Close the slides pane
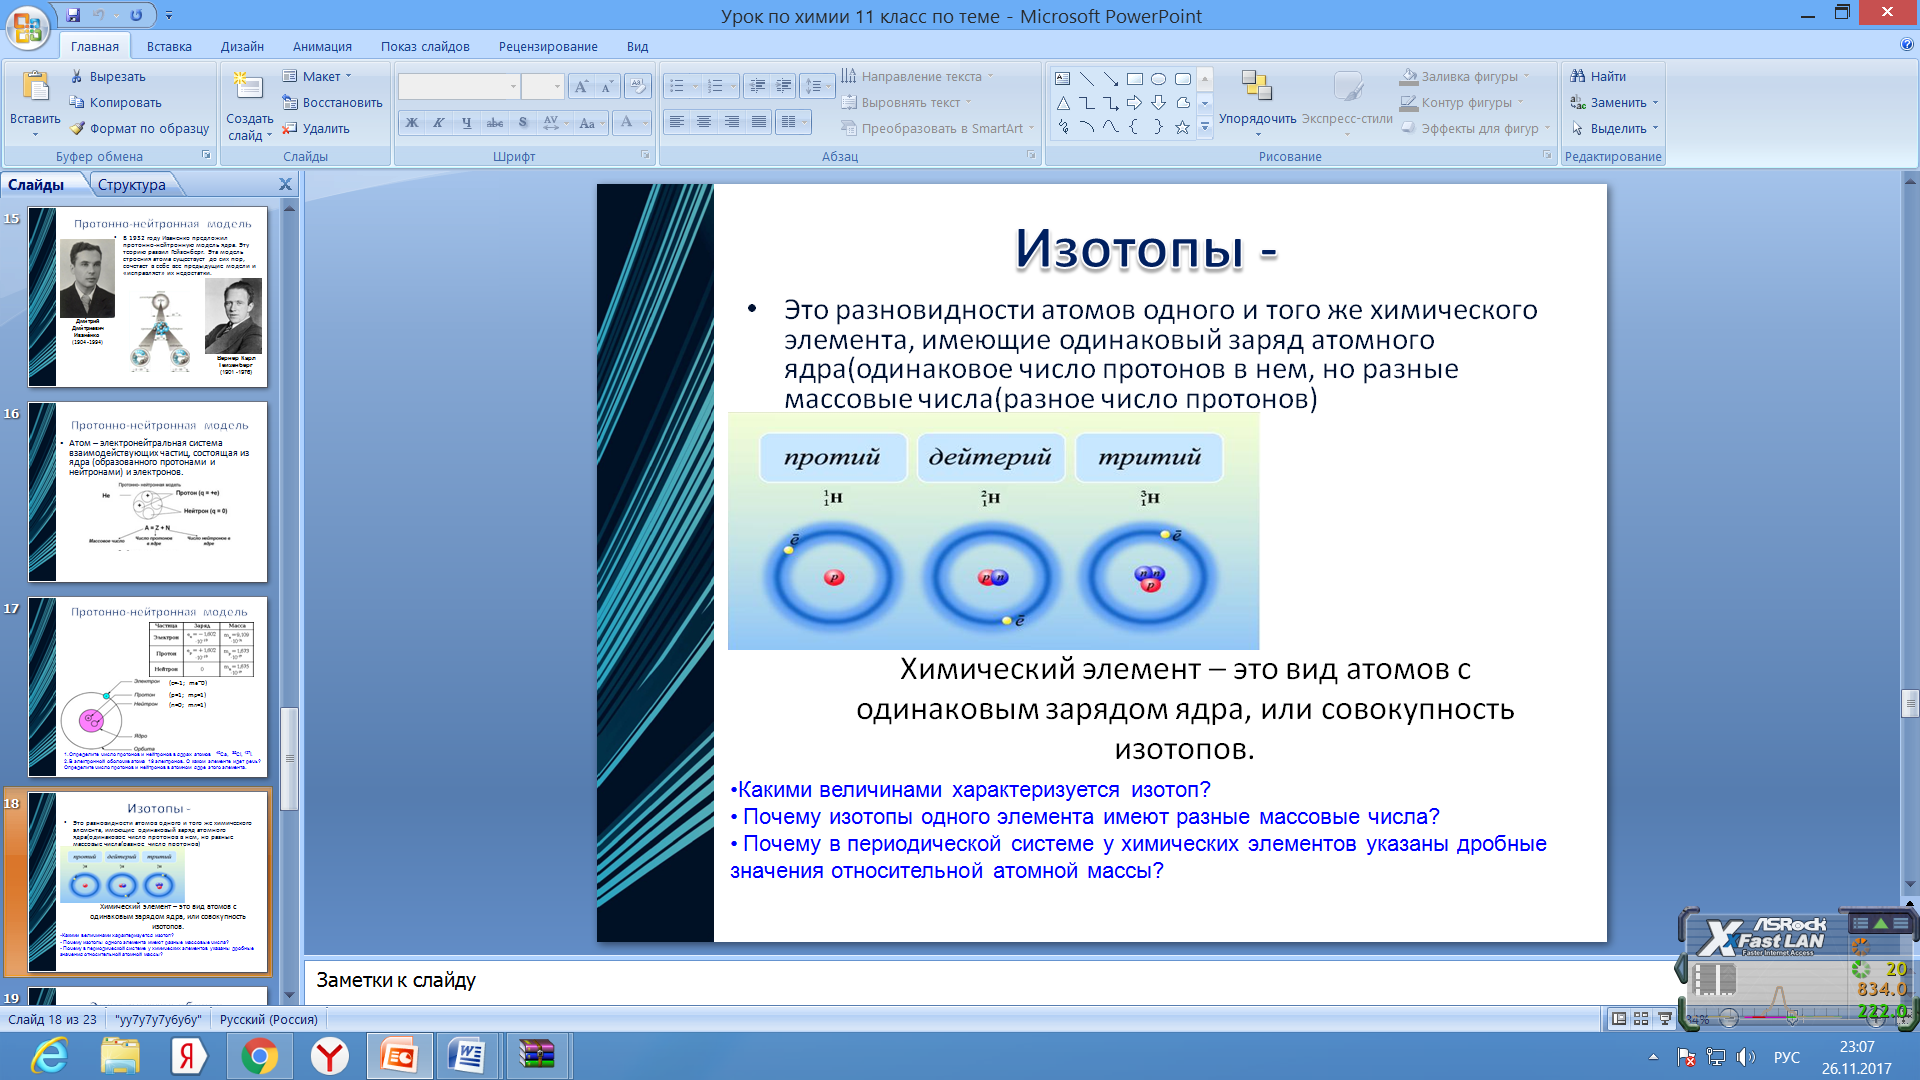 coord(285,184)
